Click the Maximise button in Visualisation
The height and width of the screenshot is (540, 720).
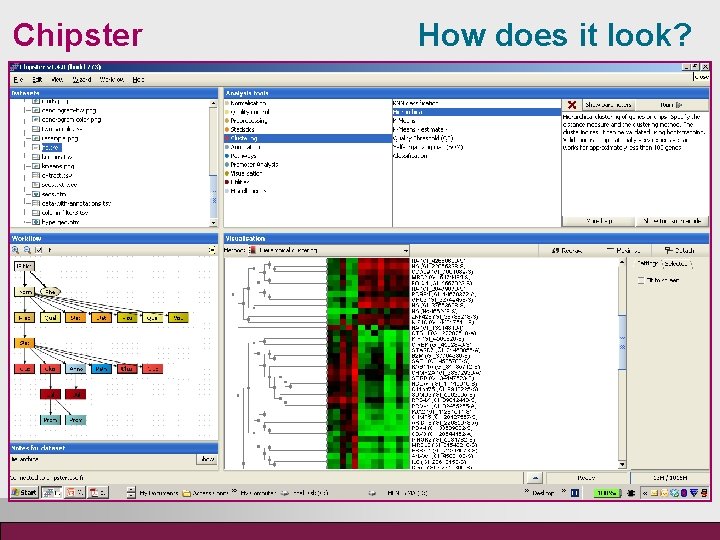point(624,250)
